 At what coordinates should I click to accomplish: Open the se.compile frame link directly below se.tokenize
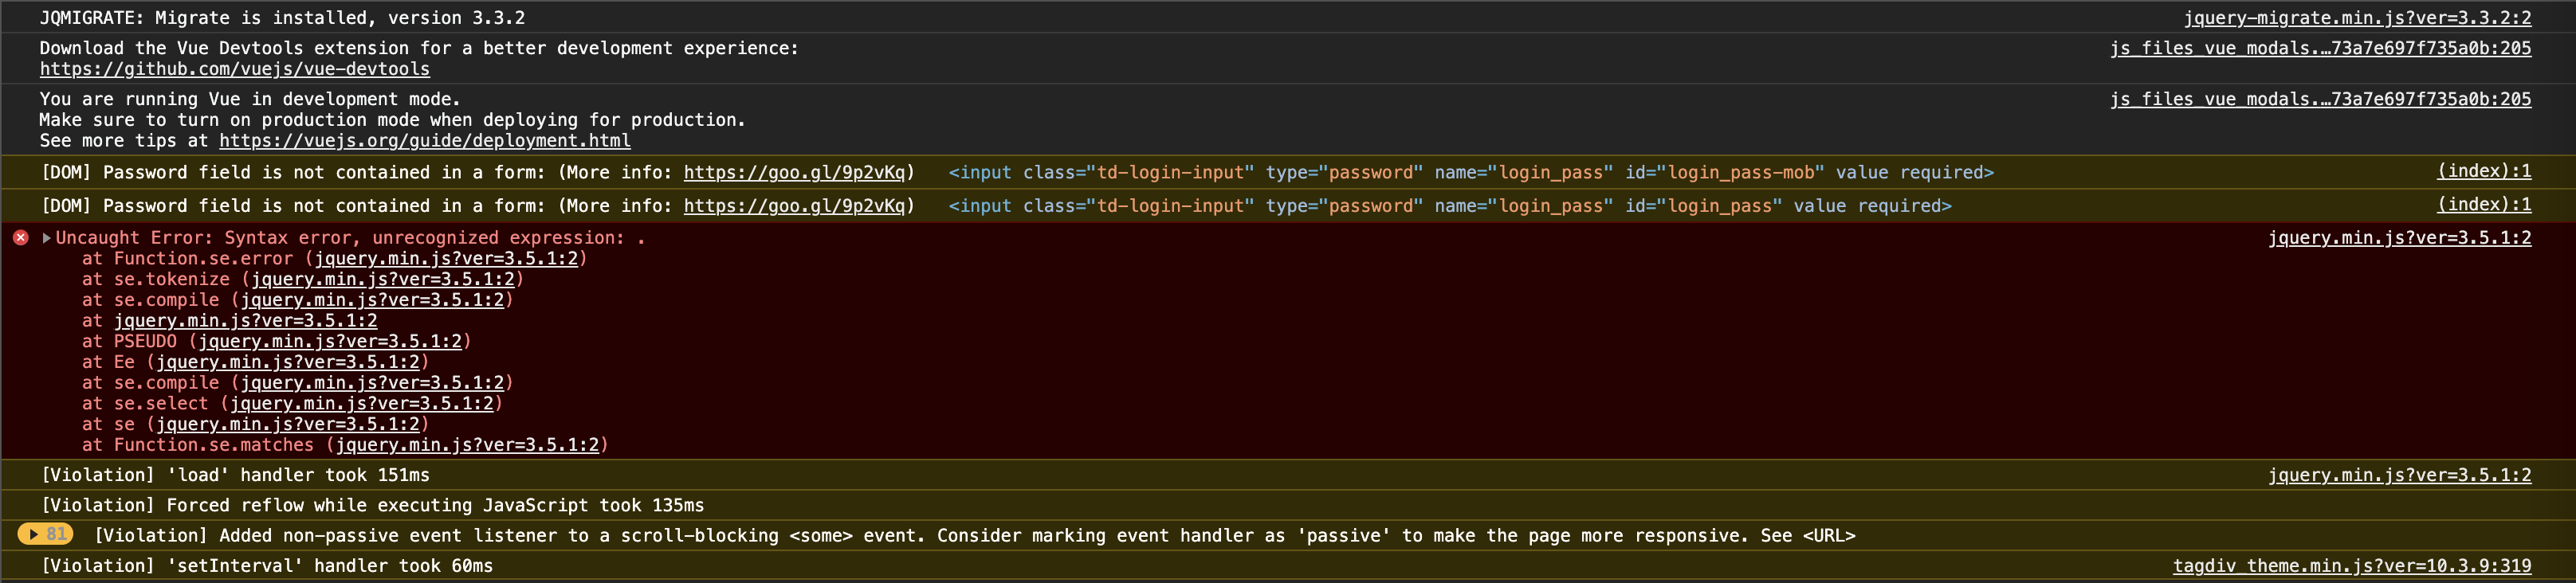(372, 300)
